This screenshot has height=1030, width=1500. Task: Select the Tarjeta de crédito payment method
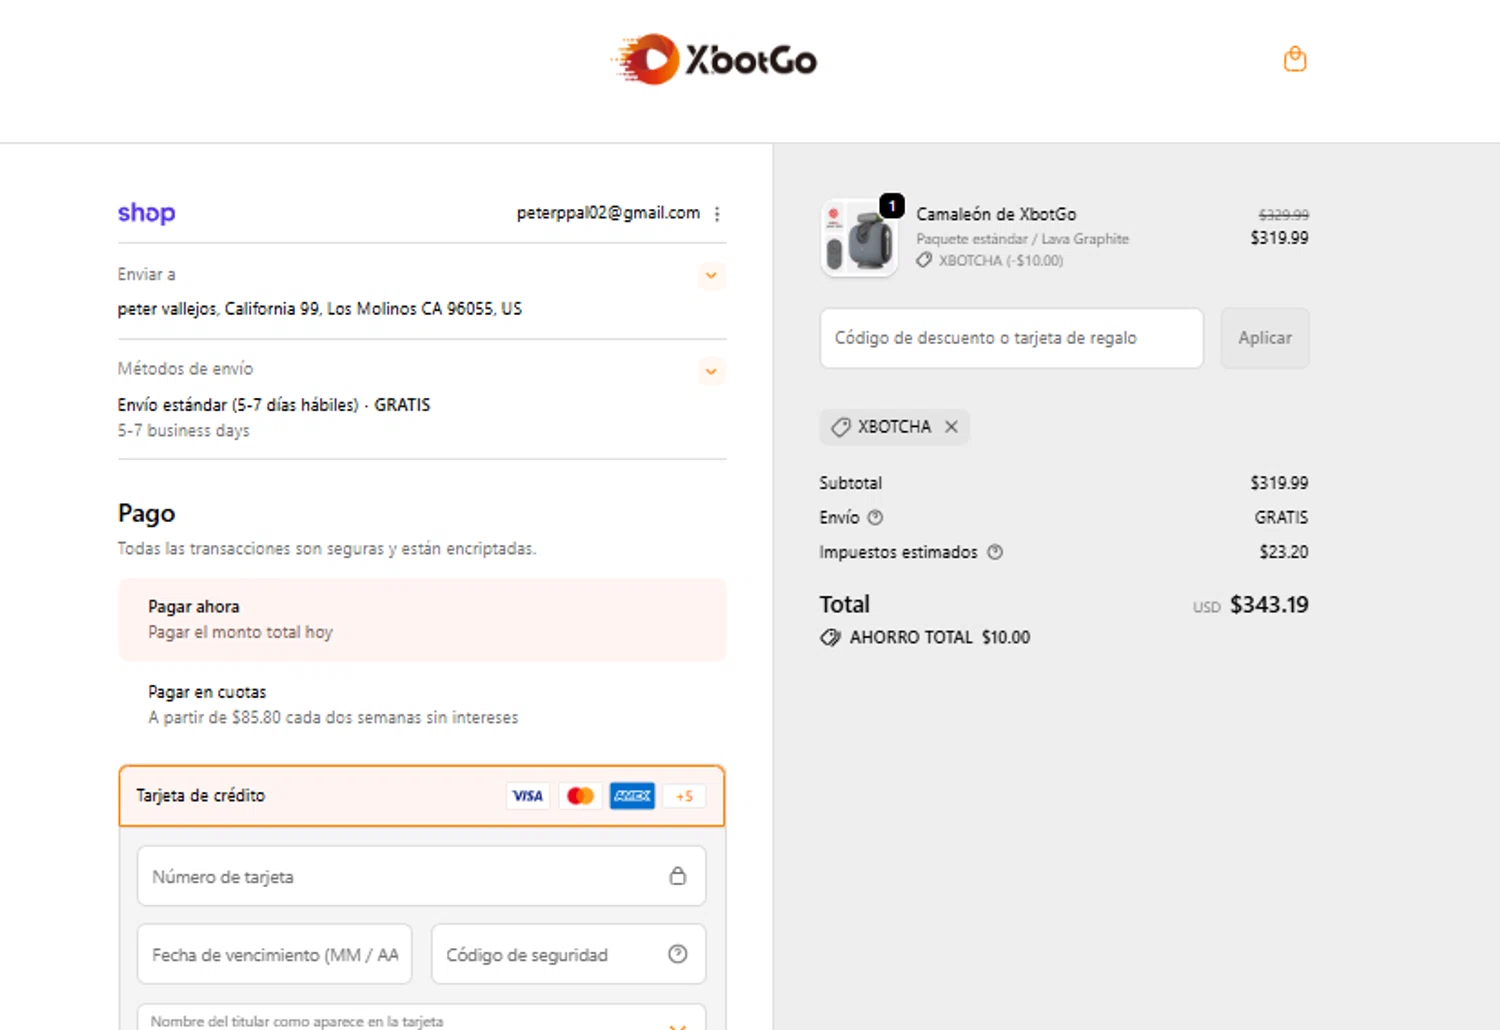(422, 796)
